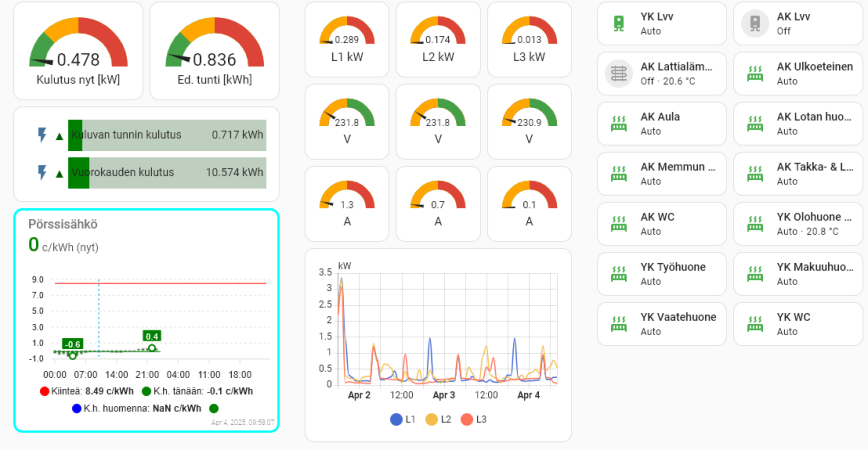Click lightning icon beside Vuorokauden kulutus
The height and width of the screenshot is (450, 868).
[42, 172]
